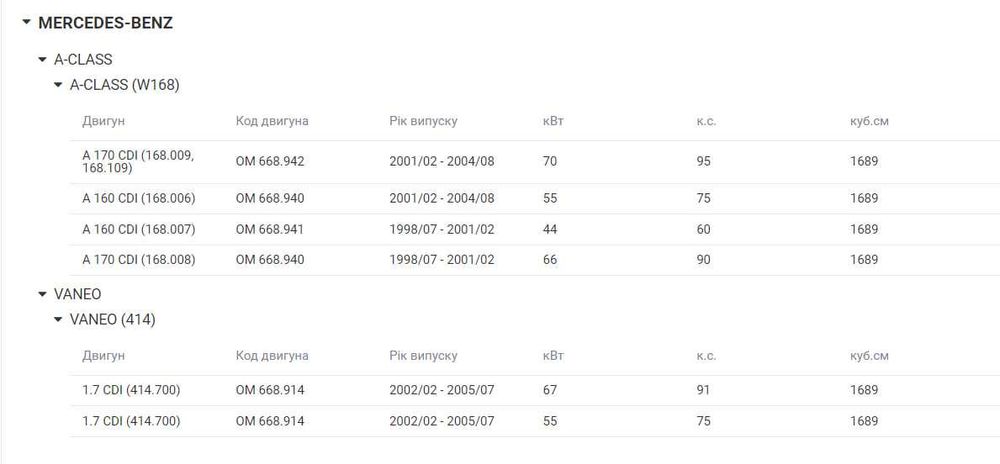
Task: Click the A 170 CDI (168.008) engine
Action: (x=138, y=259)
